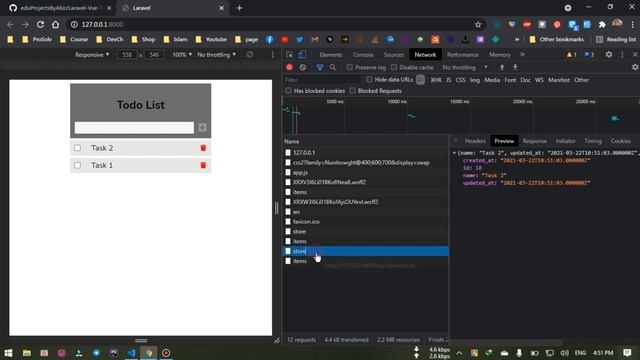Open DevTools more options menu
This screenshot has height=360, width=640.
point(622,54)
